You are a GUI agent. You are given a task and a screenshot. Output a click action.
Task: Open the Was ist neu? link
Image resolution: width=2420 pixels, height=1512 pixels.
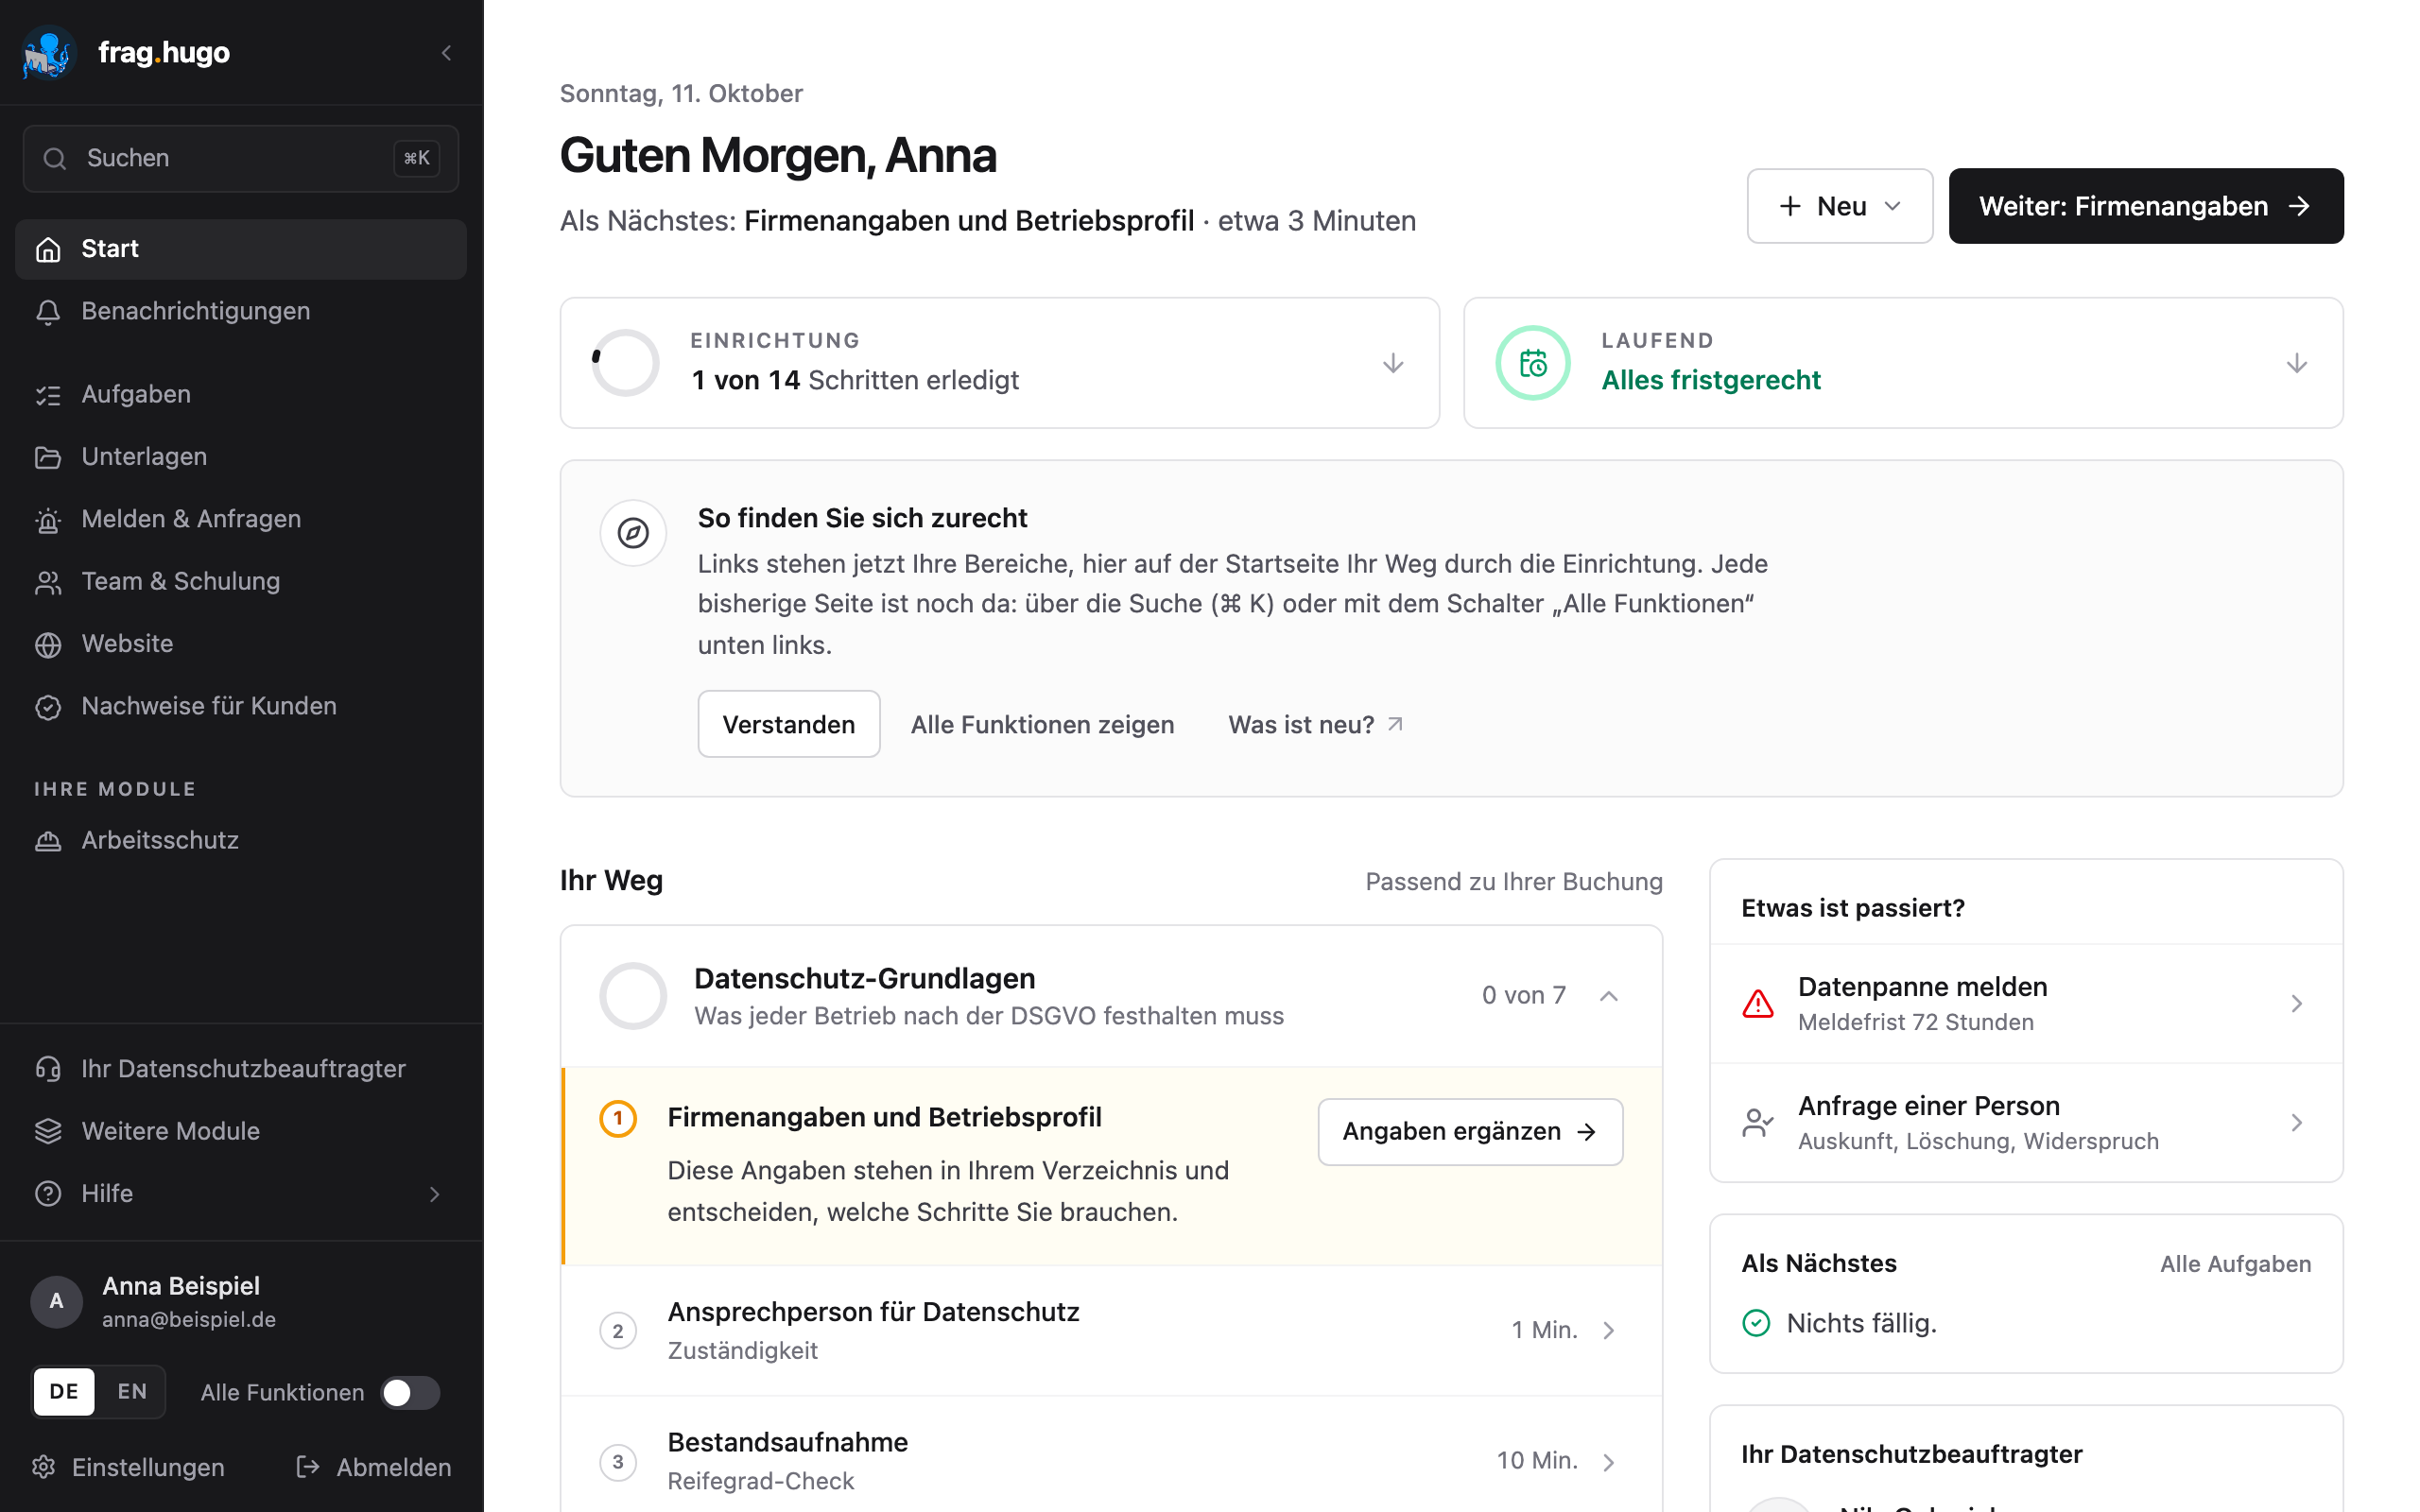pyautogui.click(x=1315, y=724)
